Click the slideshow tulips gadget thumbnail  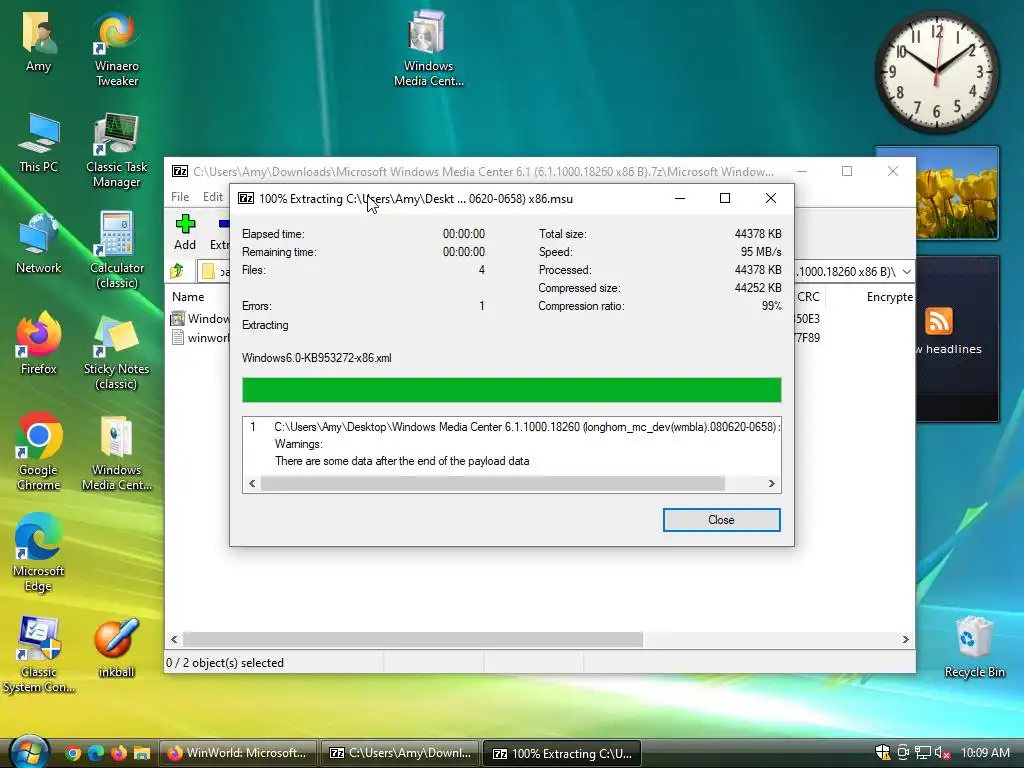pos(957,193)
